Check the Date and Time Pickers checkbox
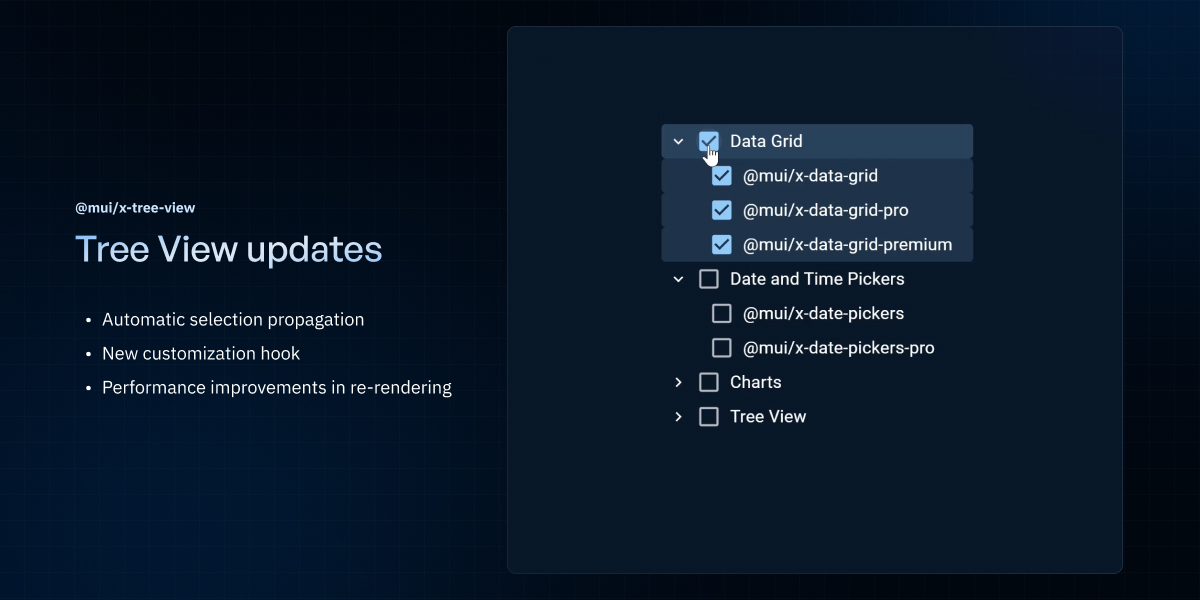The image size is (1200, 600). [708, 279]
